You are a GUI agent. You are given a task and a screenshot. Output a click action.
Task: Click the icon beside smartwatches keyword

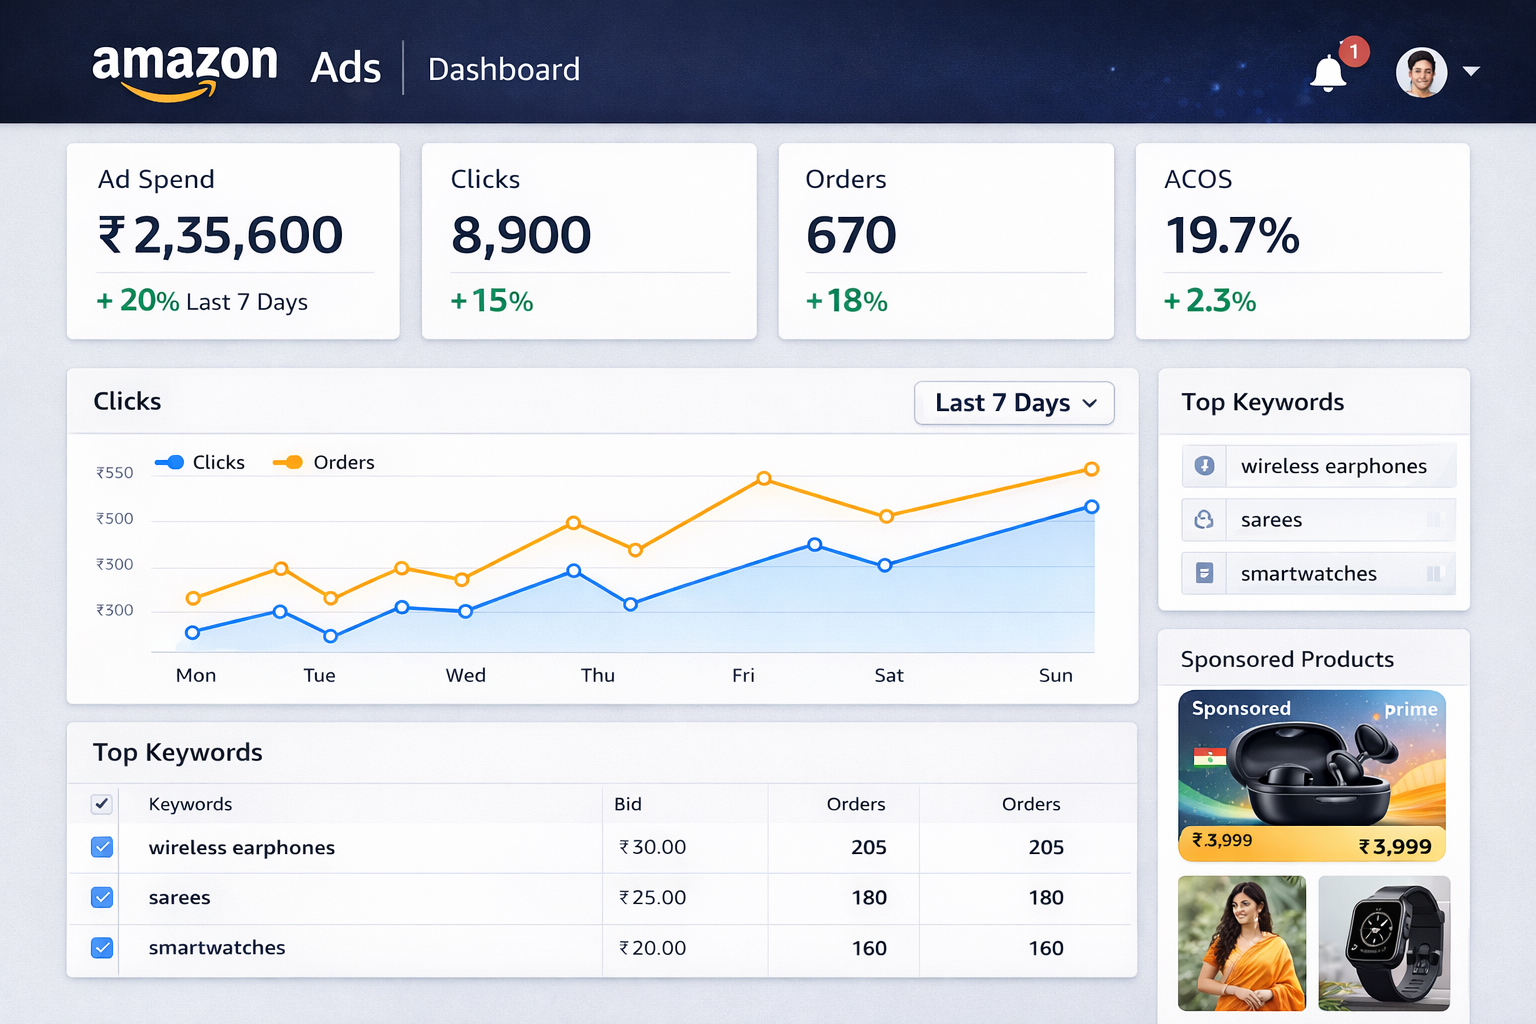[1204, 574]
